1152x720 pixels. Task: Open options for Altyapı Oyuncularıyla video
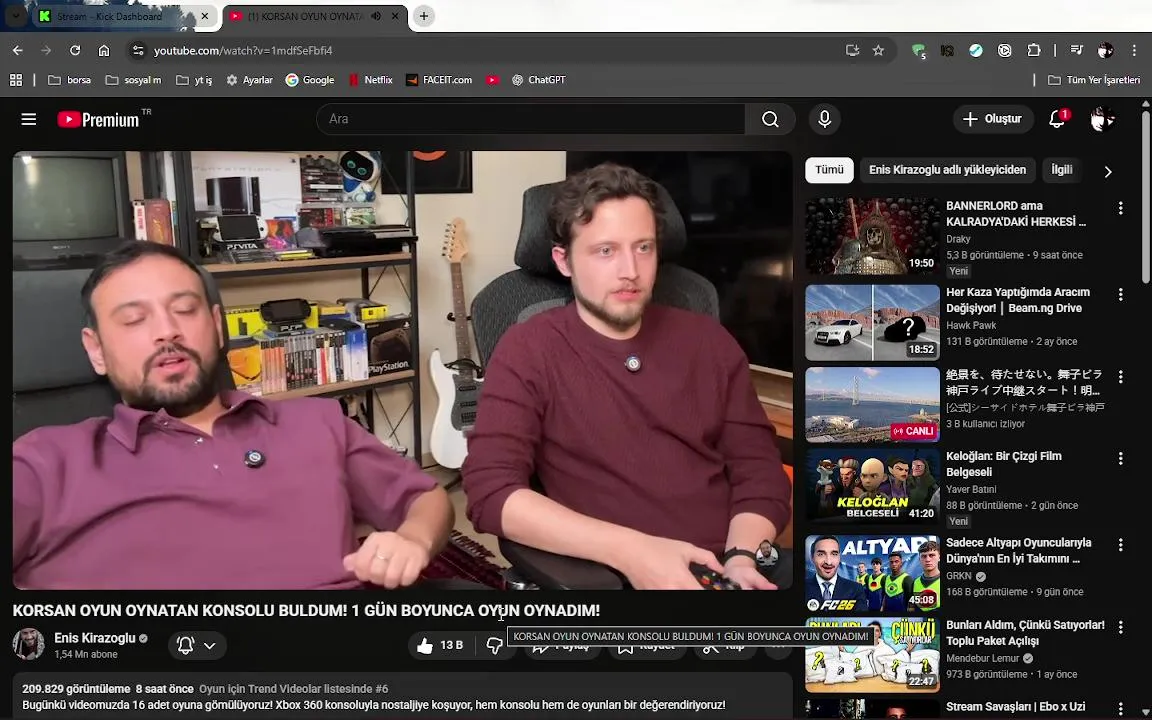[1120, 545]
